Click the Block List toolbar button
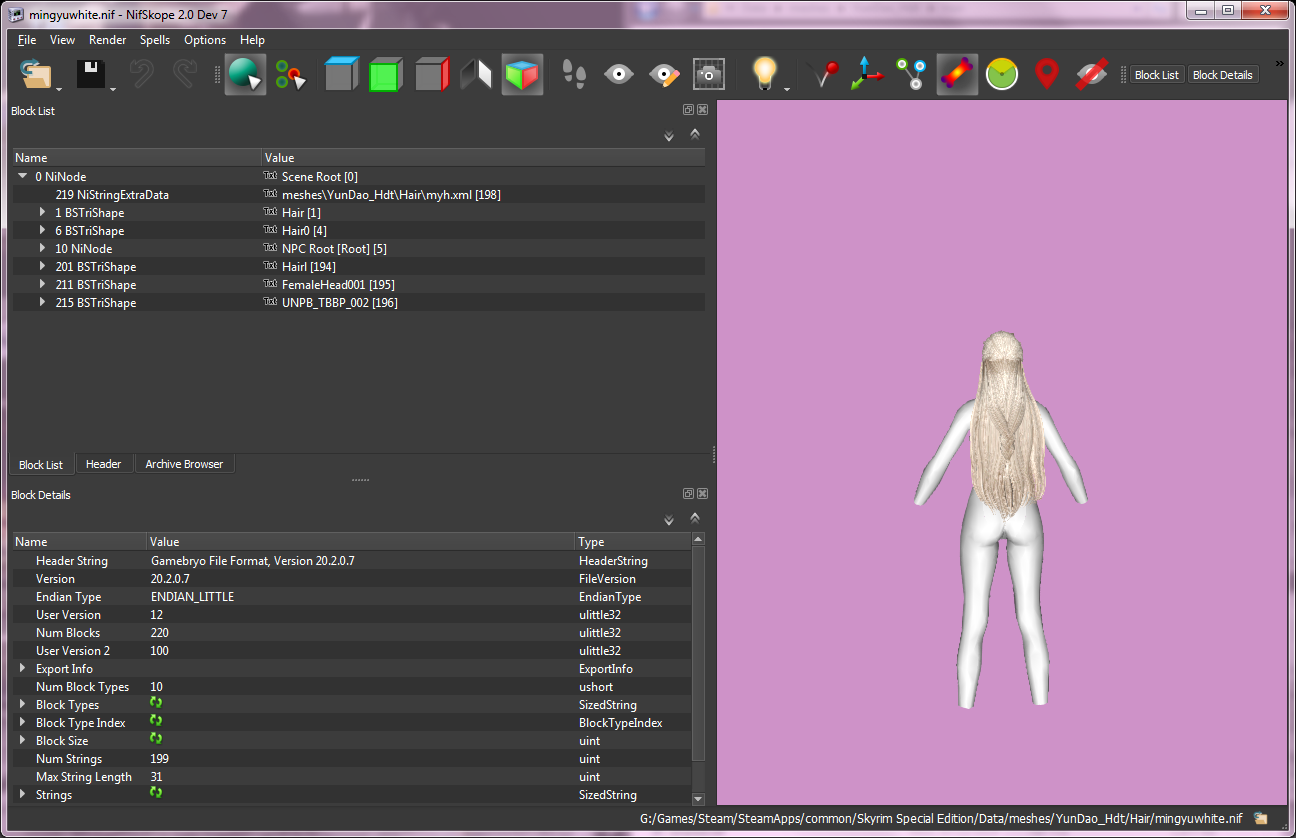 click(1157, 75)
